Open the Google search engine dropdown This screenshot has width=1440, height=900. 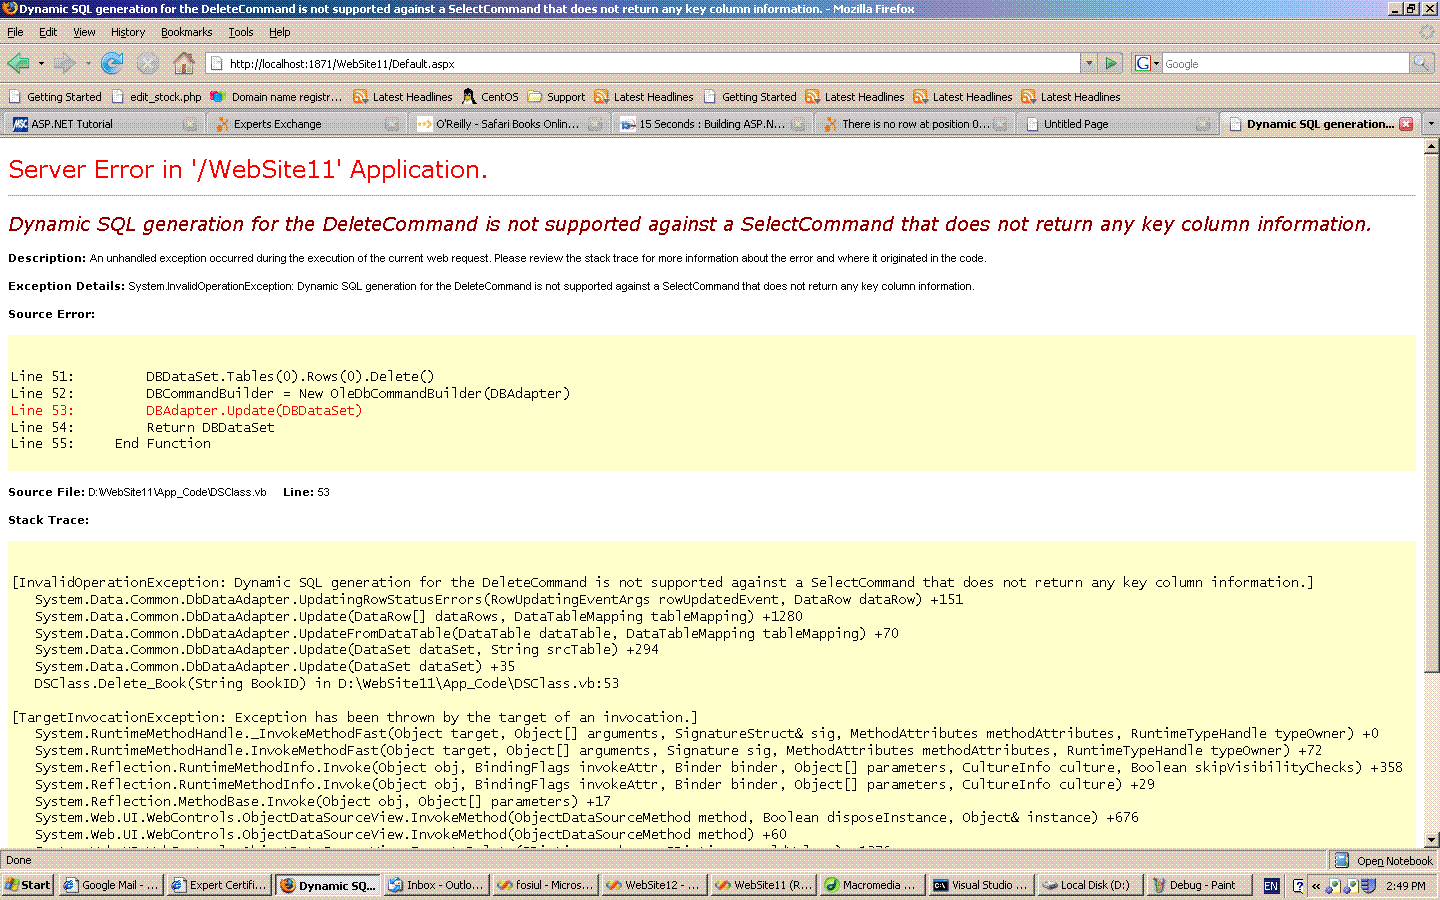[x=1147, y=64]
